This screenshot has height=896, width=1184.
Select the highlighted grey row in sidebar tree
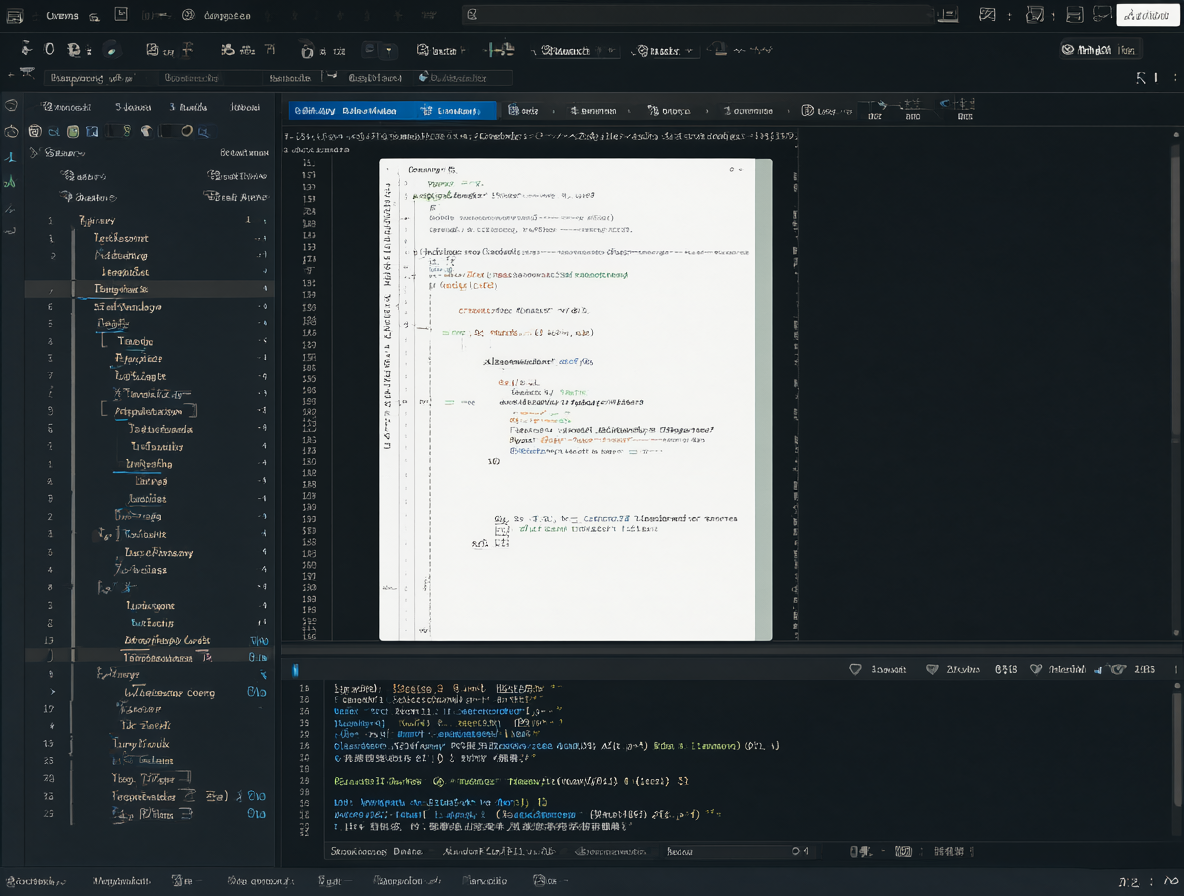pos(150,288)
